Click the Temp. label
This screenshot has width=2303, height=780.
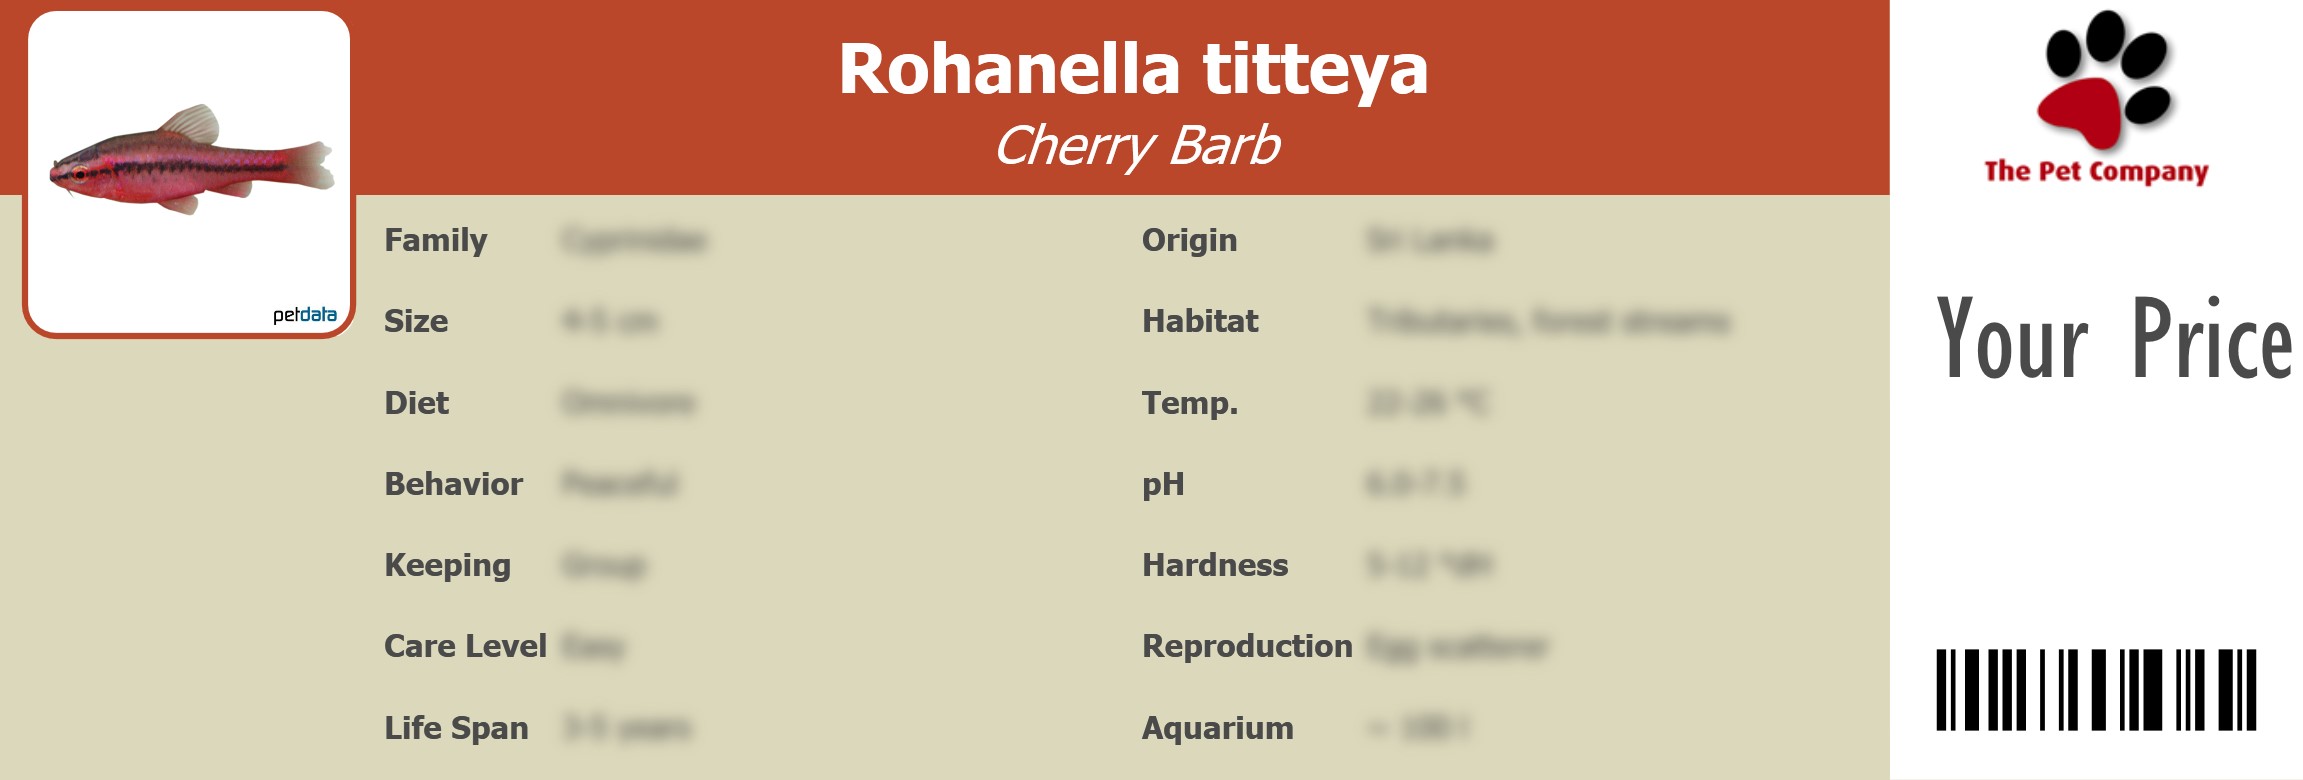tap(1190, 403)
